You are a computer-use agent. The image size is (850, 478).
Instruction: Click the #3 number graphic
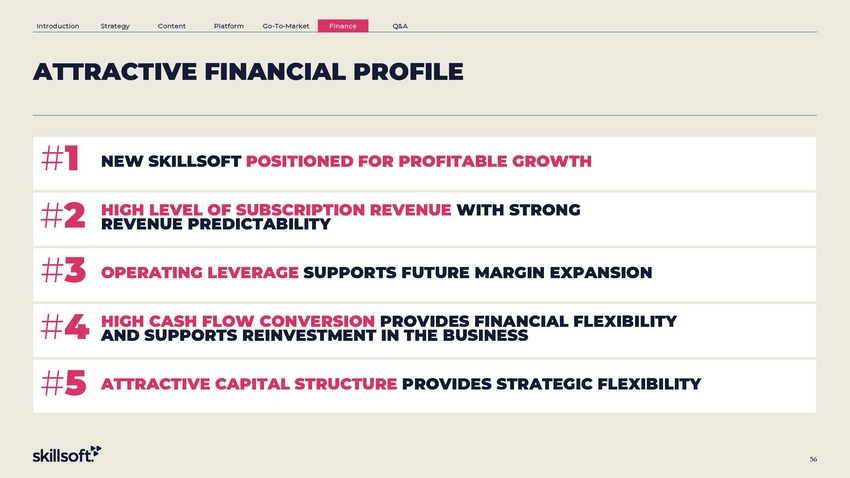pos(63,270)
